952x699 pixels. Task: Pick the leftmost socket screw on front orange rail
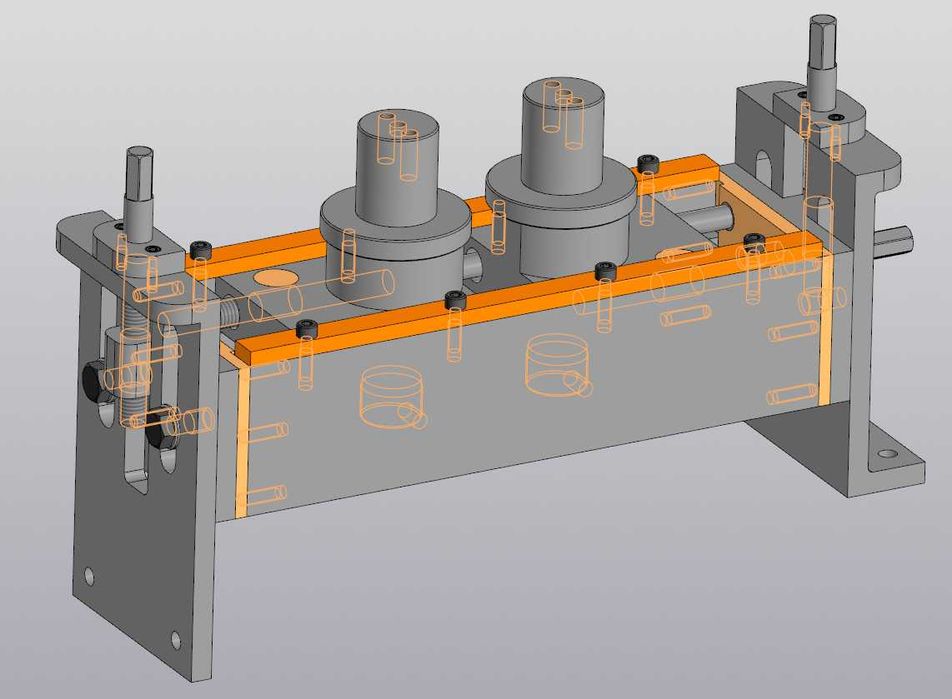(307, 329)
